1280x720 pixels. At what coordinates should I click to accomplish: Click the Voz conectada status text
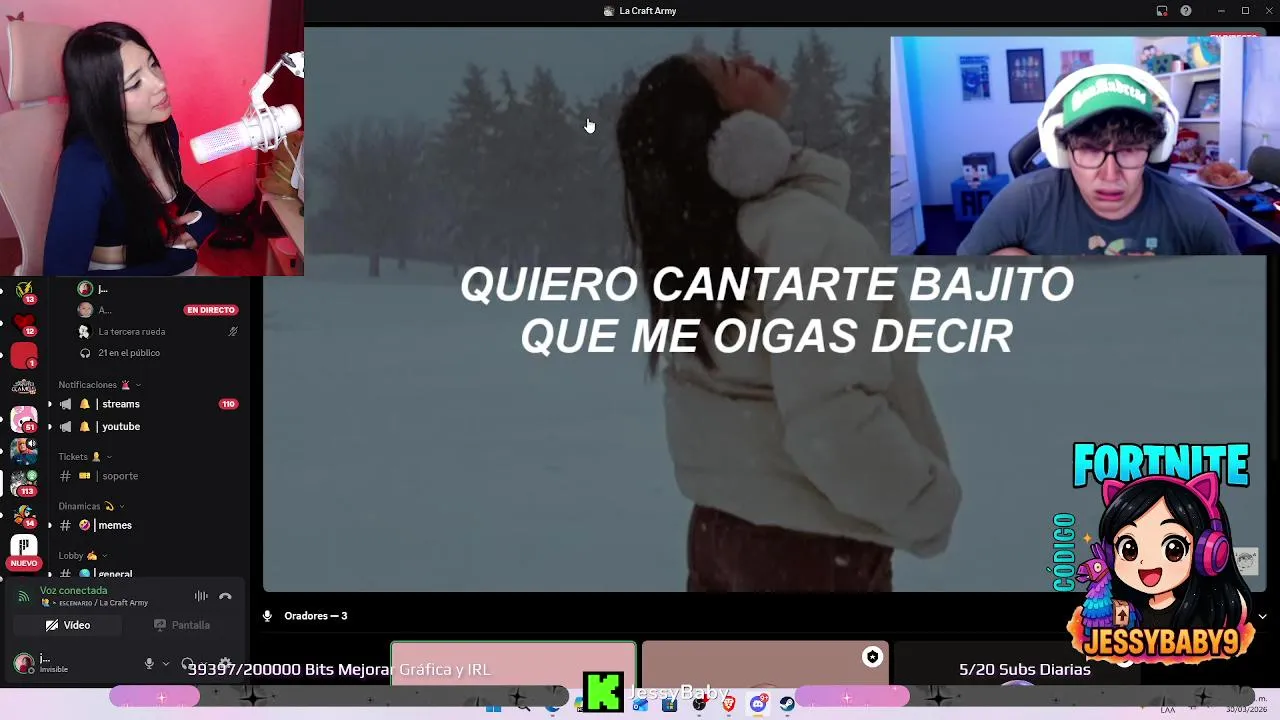[73, 591]
